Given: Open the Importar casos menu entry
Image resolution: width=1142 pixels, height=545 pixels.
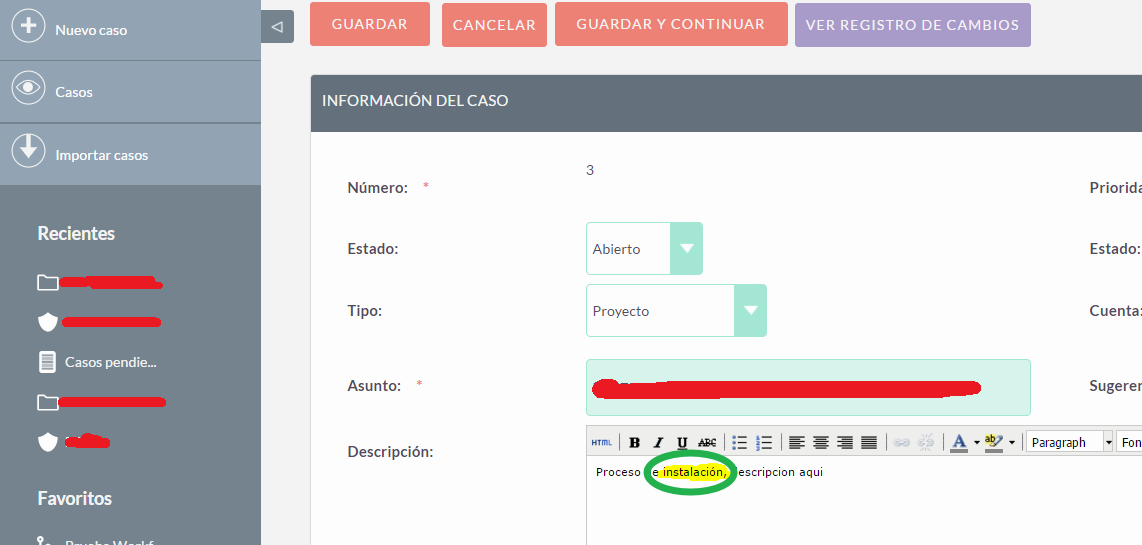Looking at the screenshot, I should click(130, 154).
